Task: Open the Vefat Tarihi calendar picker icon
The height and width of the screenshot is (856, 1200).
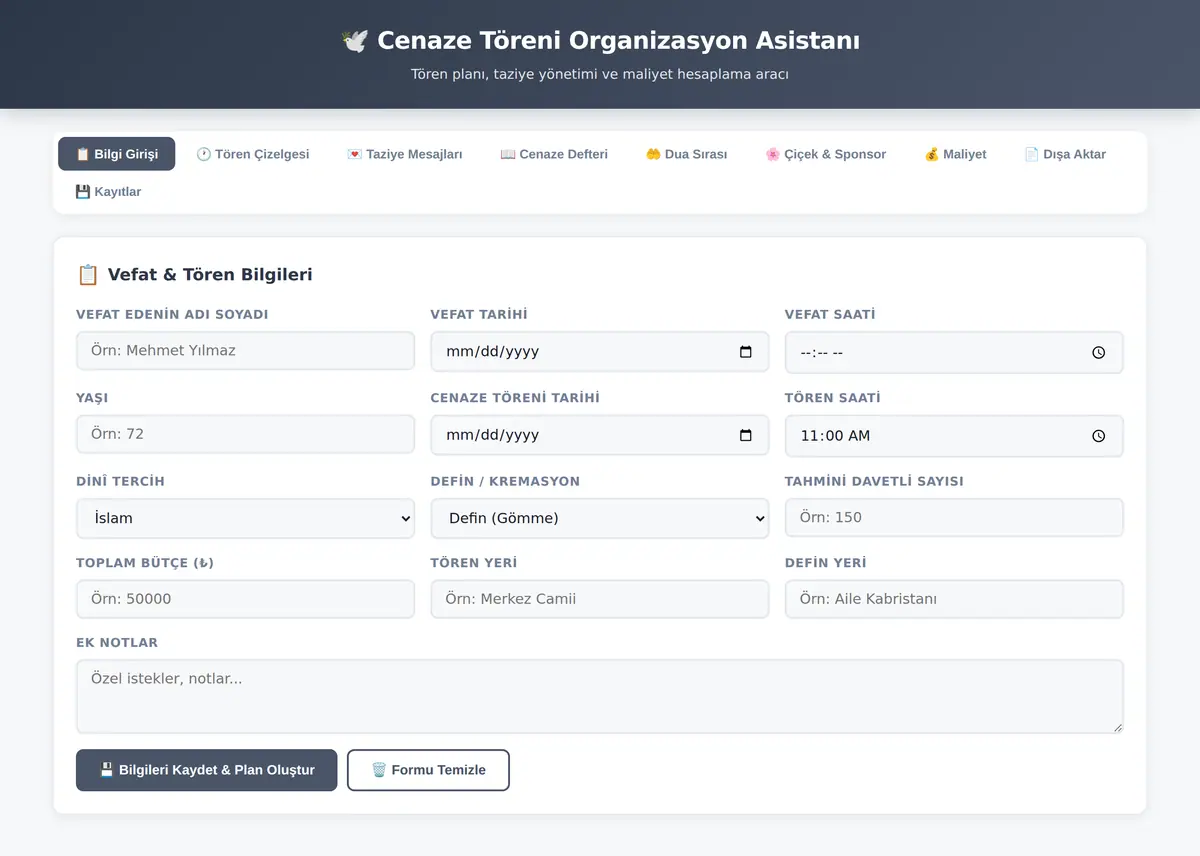Action: pos(746,352)
